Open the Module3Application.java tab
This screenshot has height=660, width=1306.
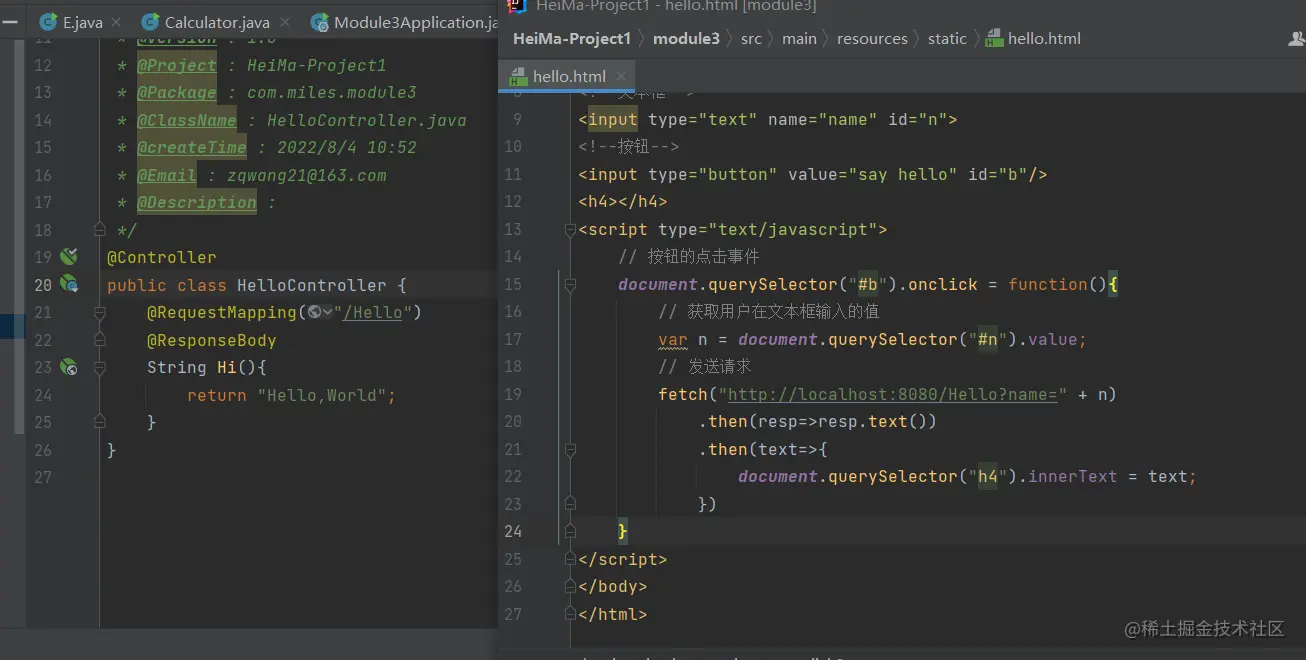(402, 22)
